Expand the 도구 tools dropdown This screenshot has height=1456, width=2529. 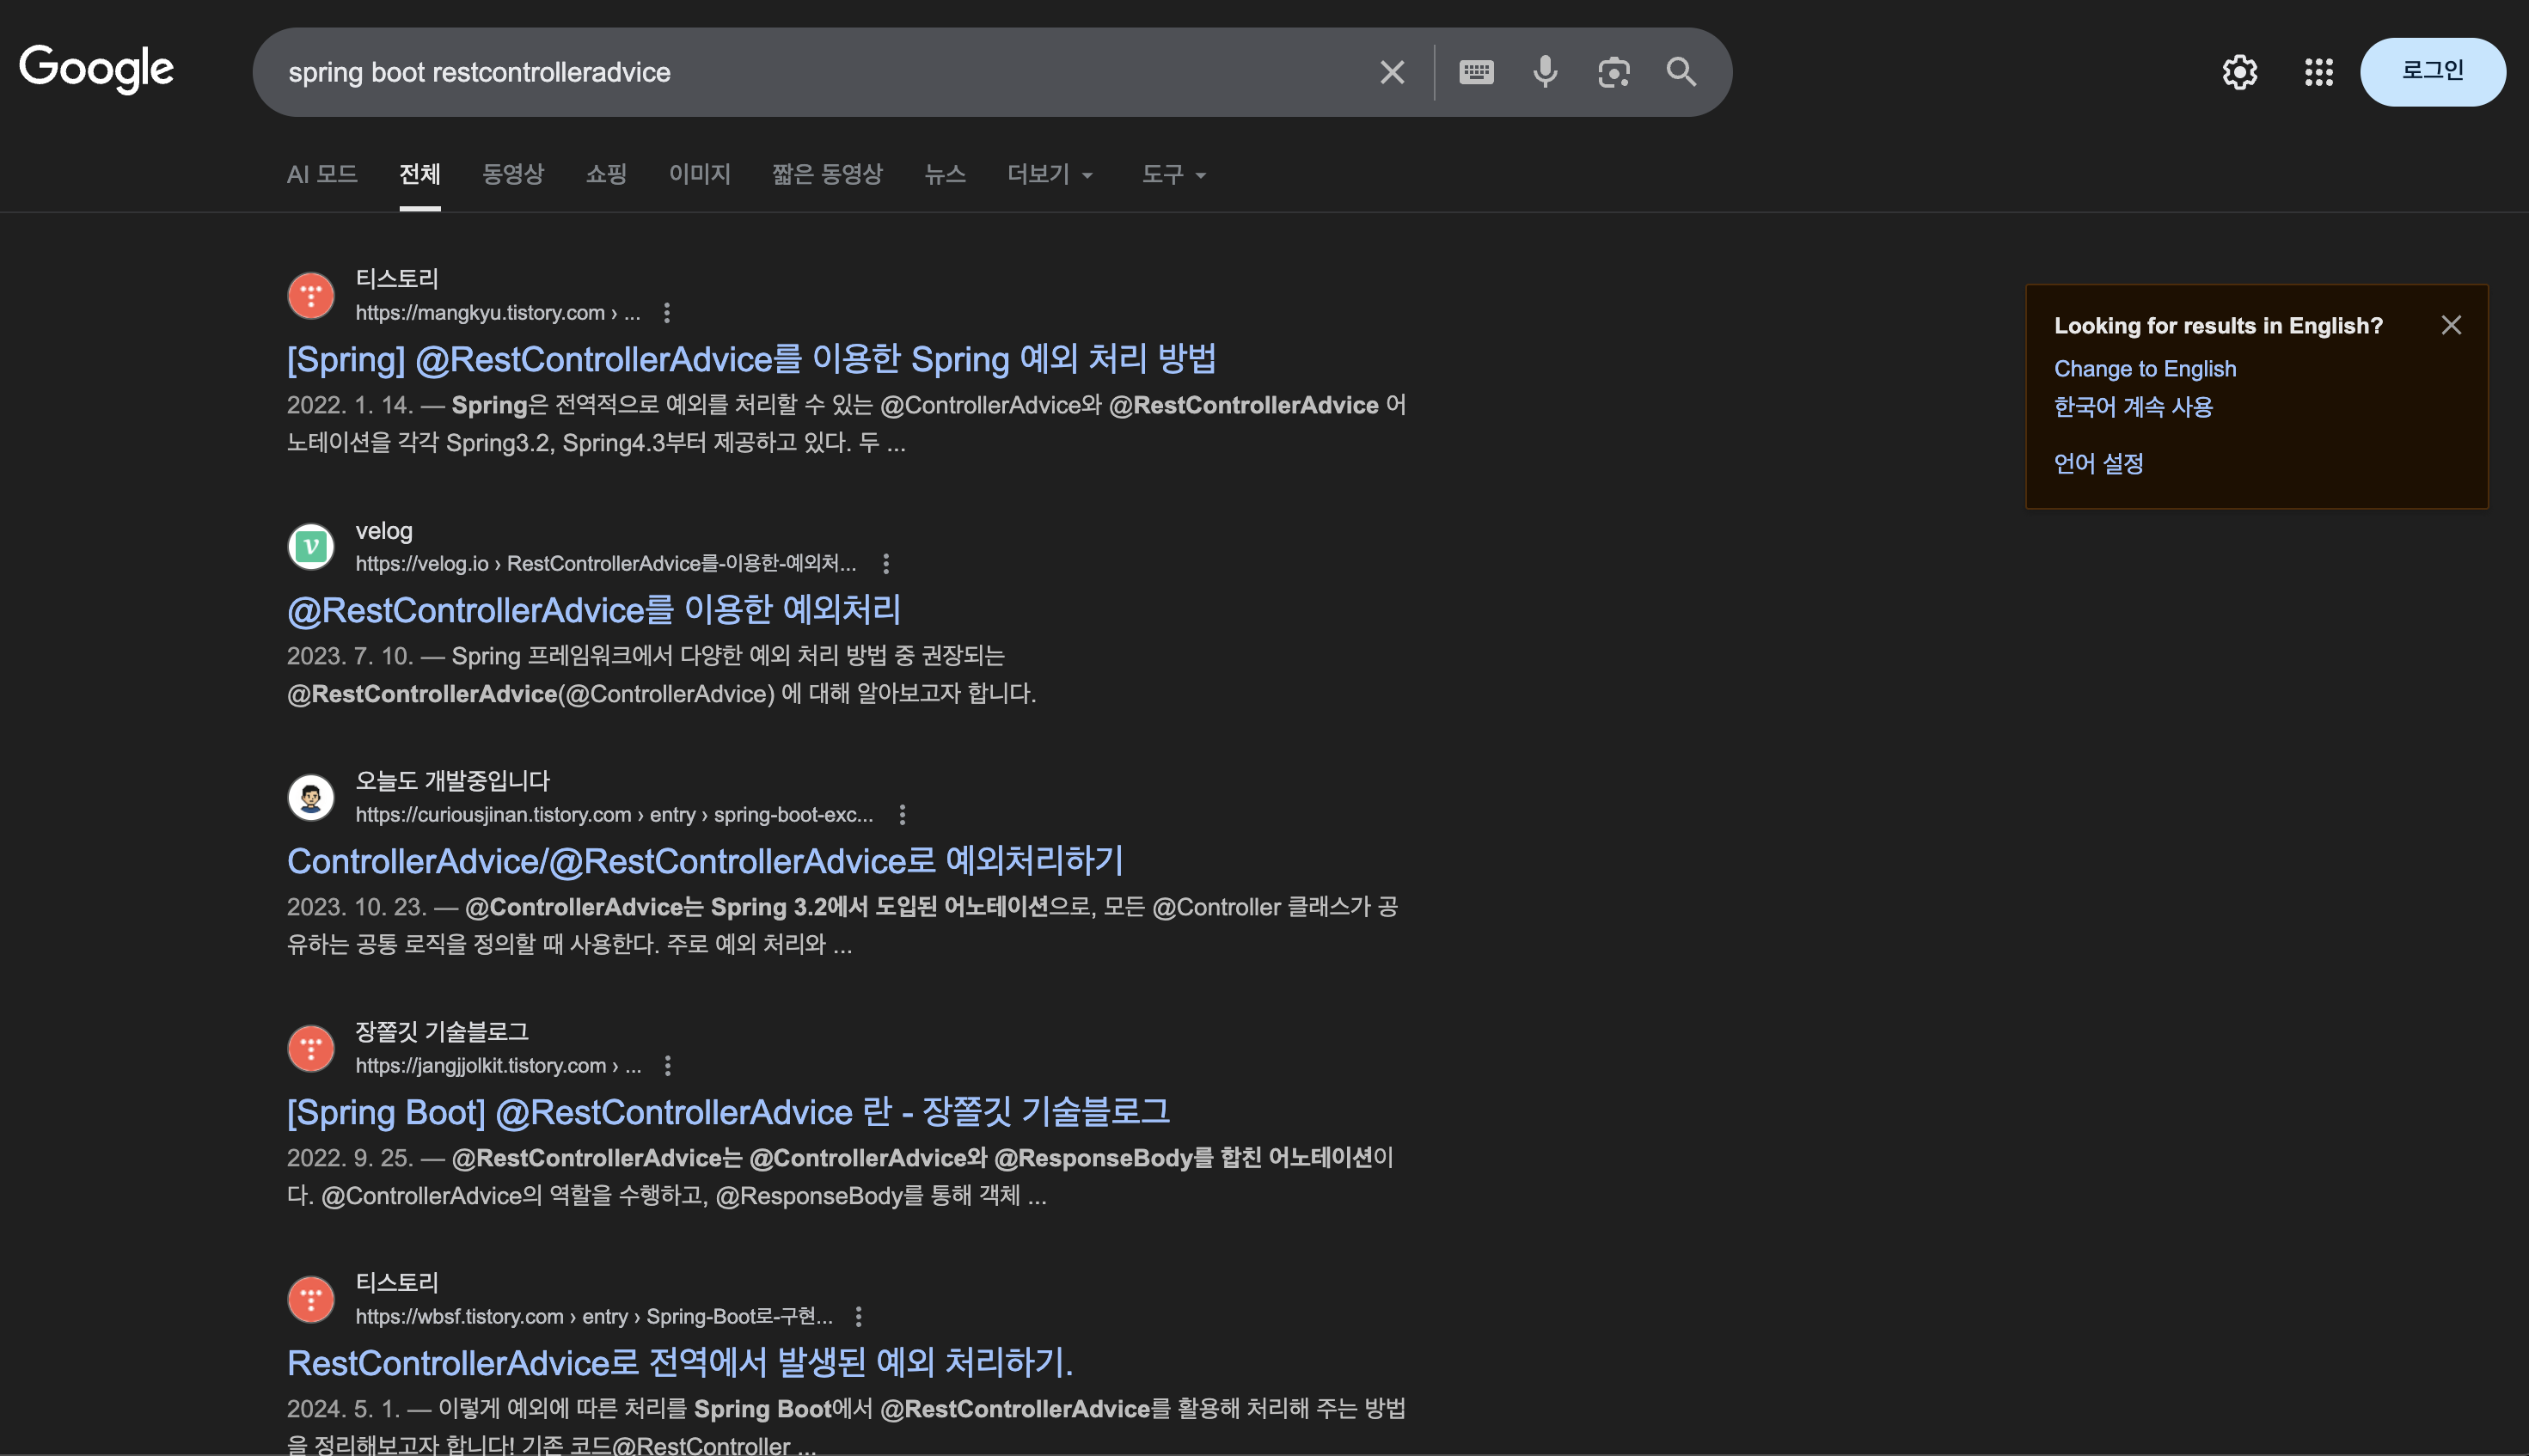coord(1173,175)
